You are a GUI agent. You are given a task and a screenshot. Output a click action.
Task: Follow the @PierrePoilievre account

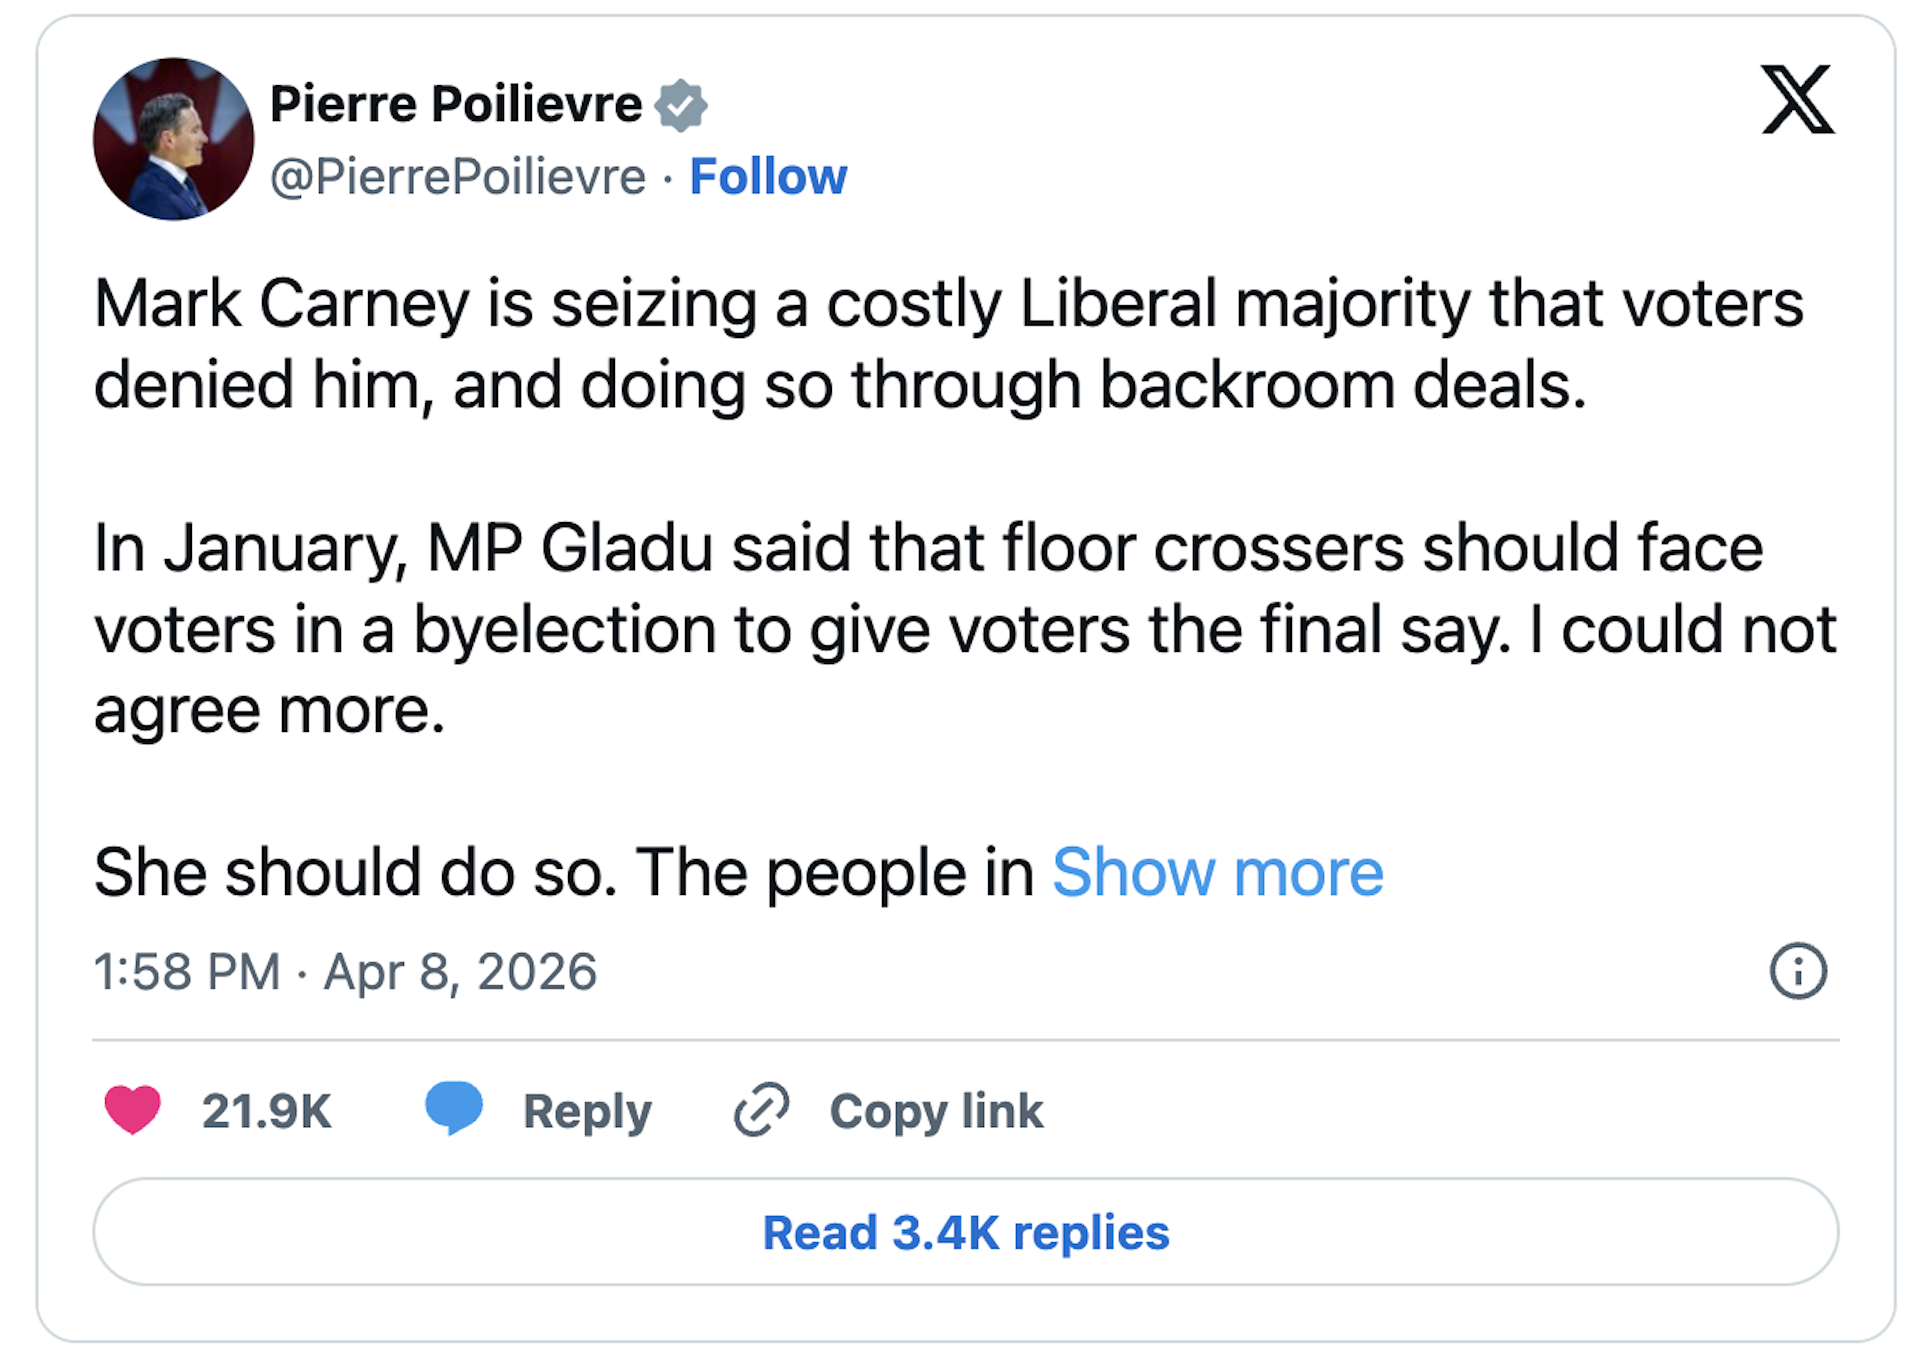(768, 177)
